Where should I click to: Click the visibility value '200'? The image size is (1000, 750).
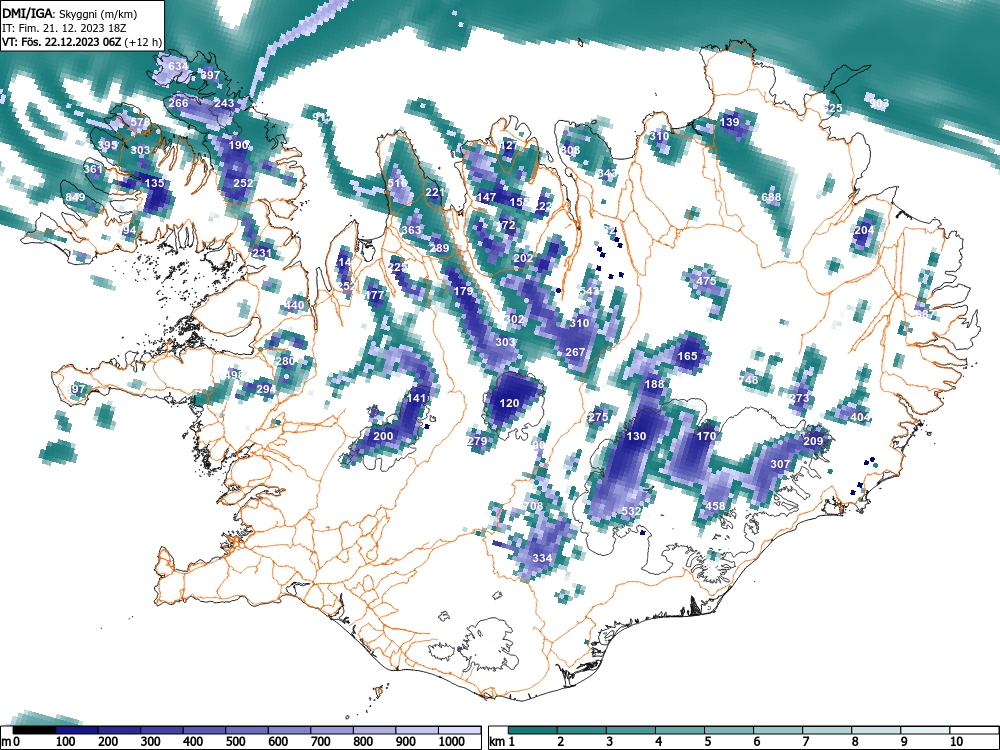(x=383, y=436)
